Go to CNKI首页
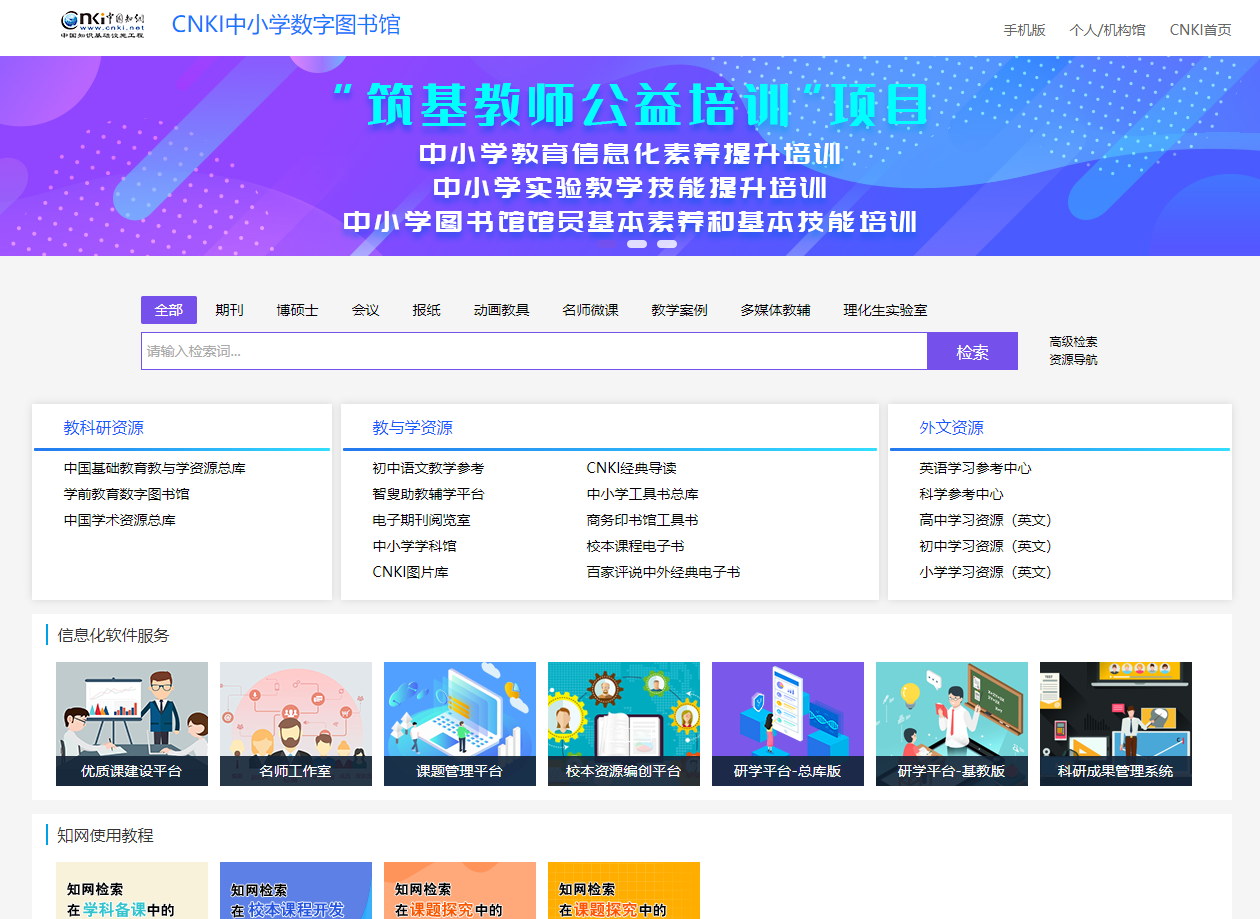The height and width of the screenshot is (919, 1260). pyautogui.click(x=1200, y=30)
